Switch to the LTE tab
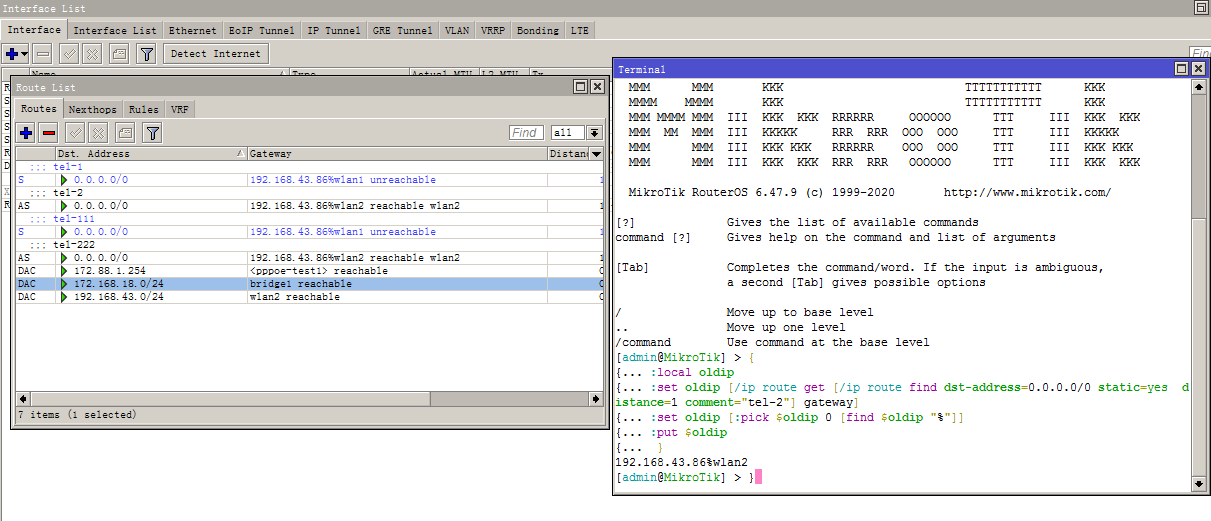1211x521 pixels. tap(580, 31)
